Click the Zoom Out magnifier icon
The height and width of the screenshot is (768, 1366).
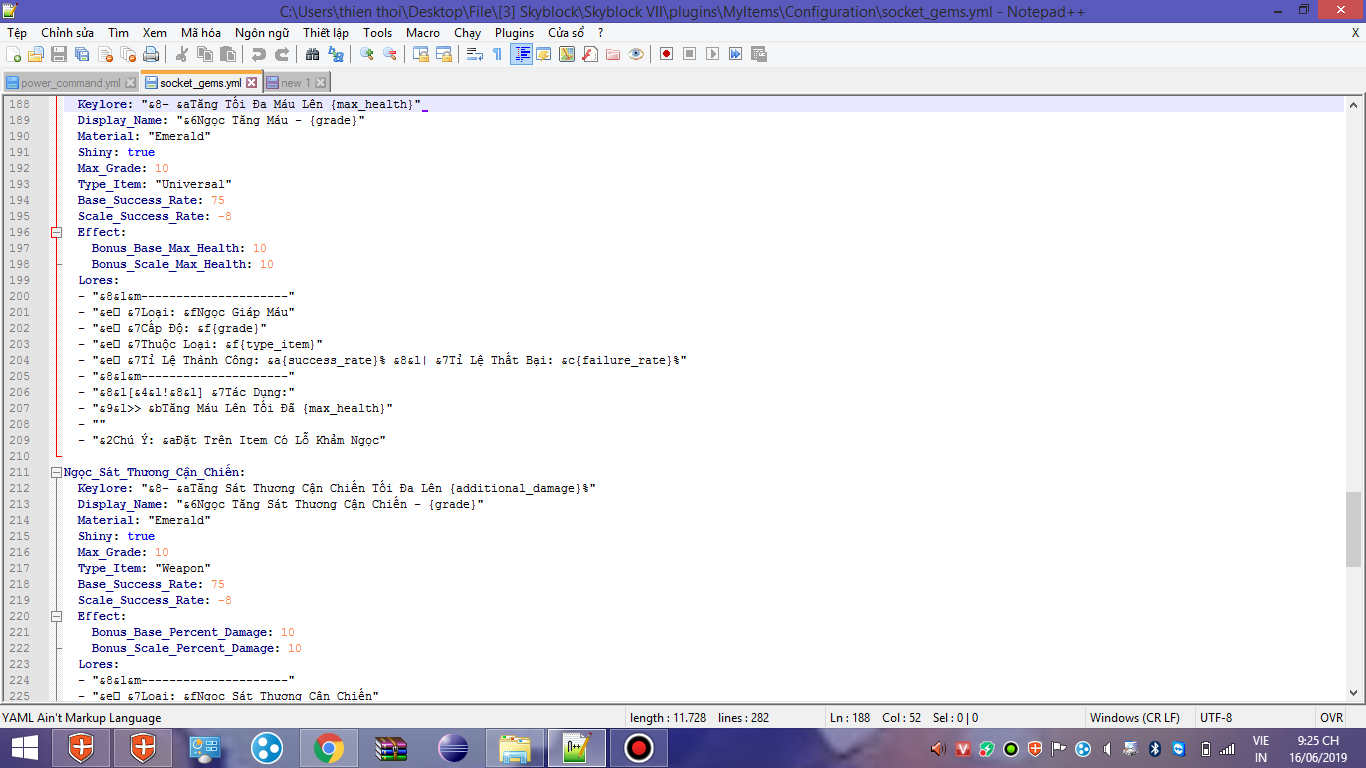[390, 54]
